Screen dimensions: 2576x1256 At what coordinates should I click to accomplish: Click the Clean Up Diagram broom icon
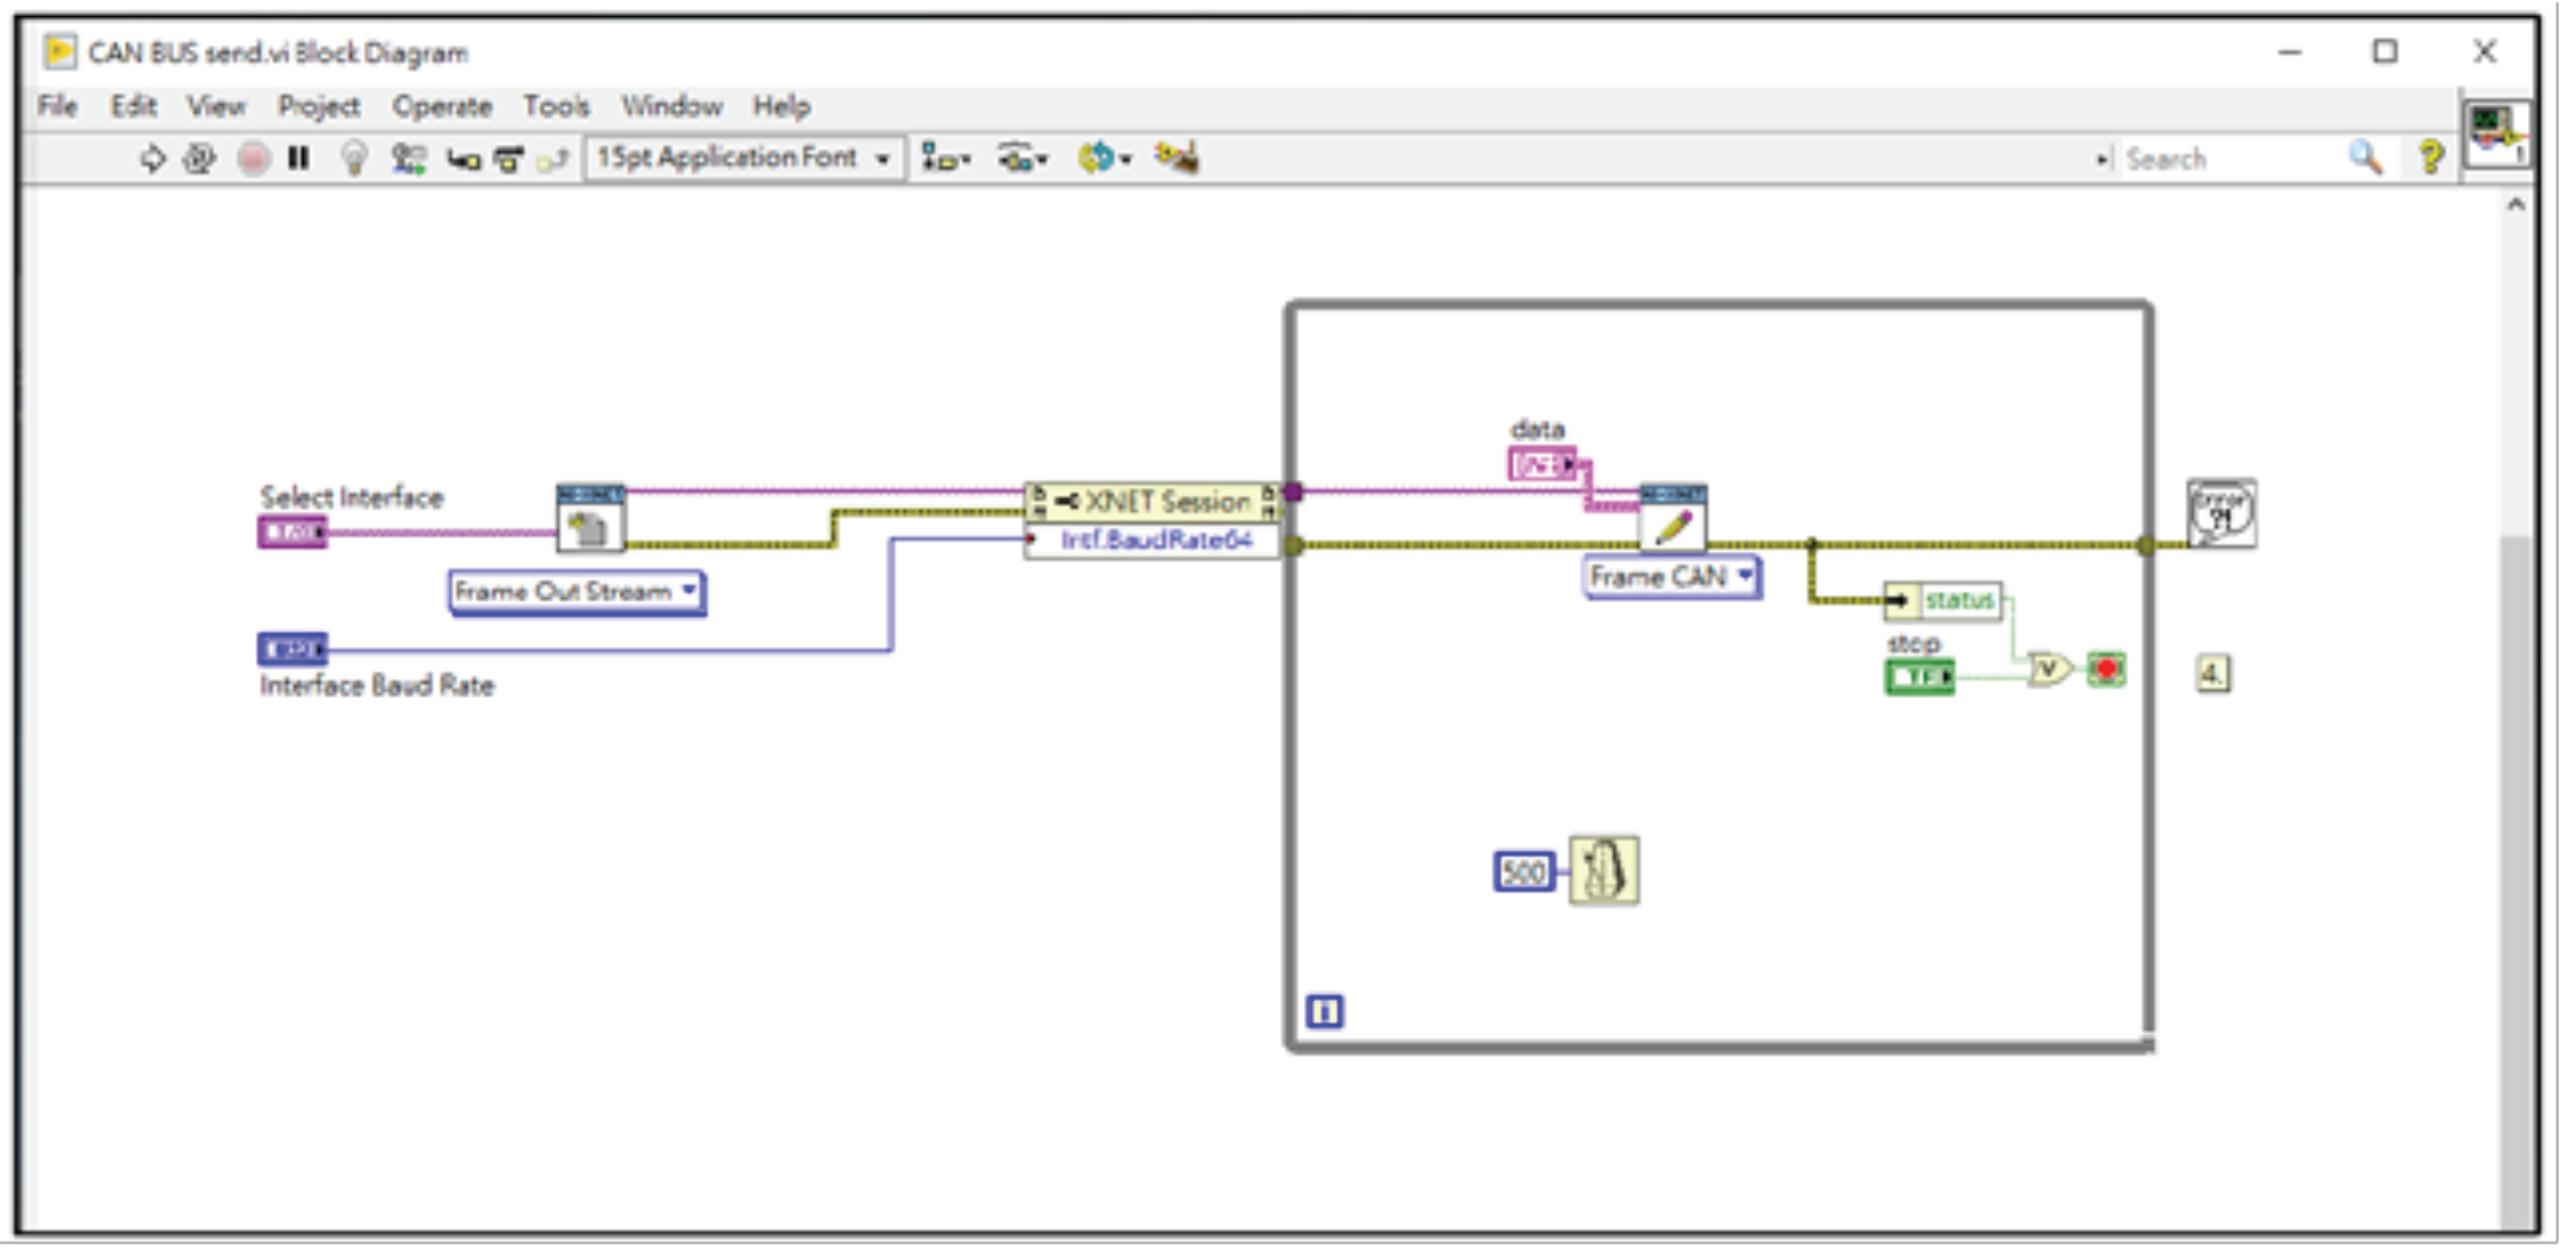pyautogui.click(x=1176, y=158)
